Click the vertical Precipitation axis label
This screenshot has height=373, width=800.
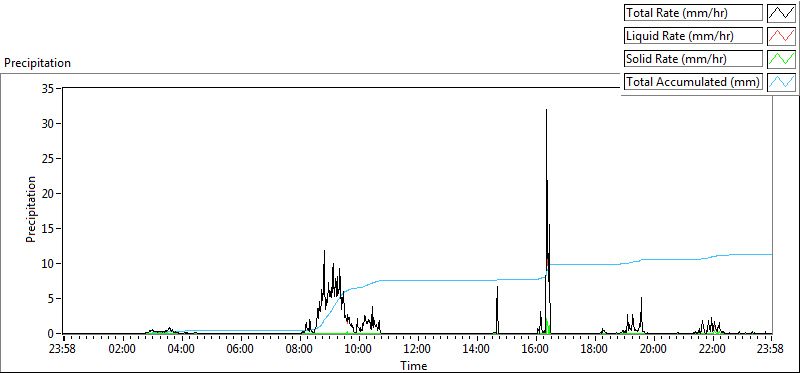tap(31, 209)
